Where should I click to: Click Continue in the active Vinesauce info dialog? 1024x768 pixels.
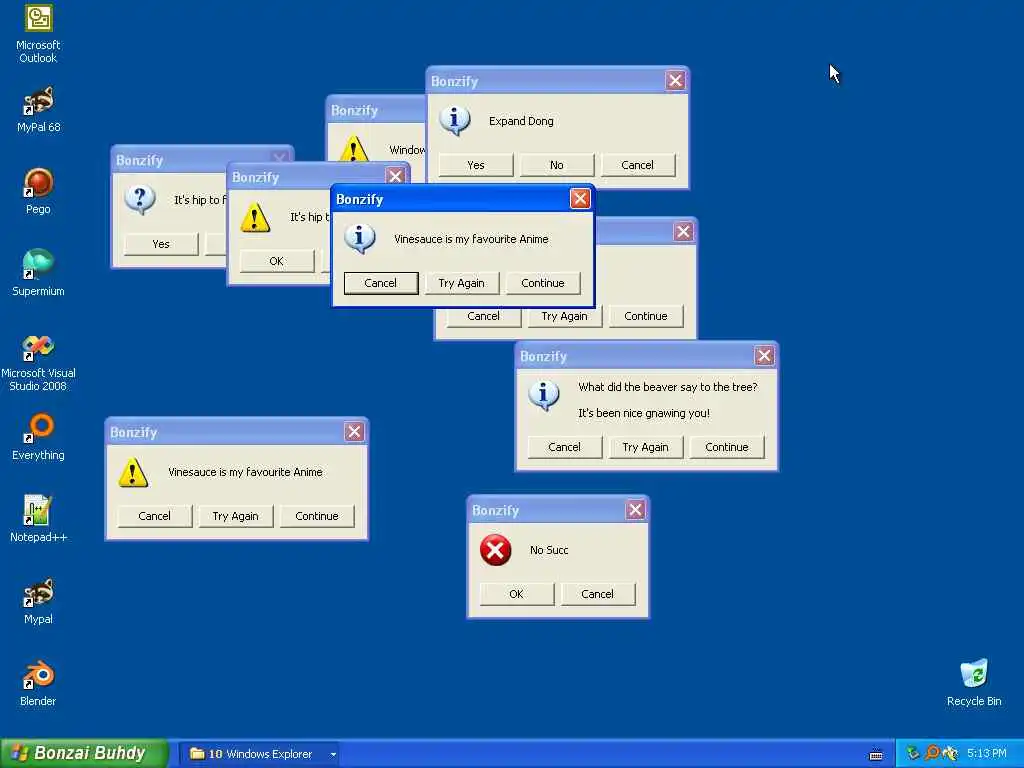(x=543, y=283)
